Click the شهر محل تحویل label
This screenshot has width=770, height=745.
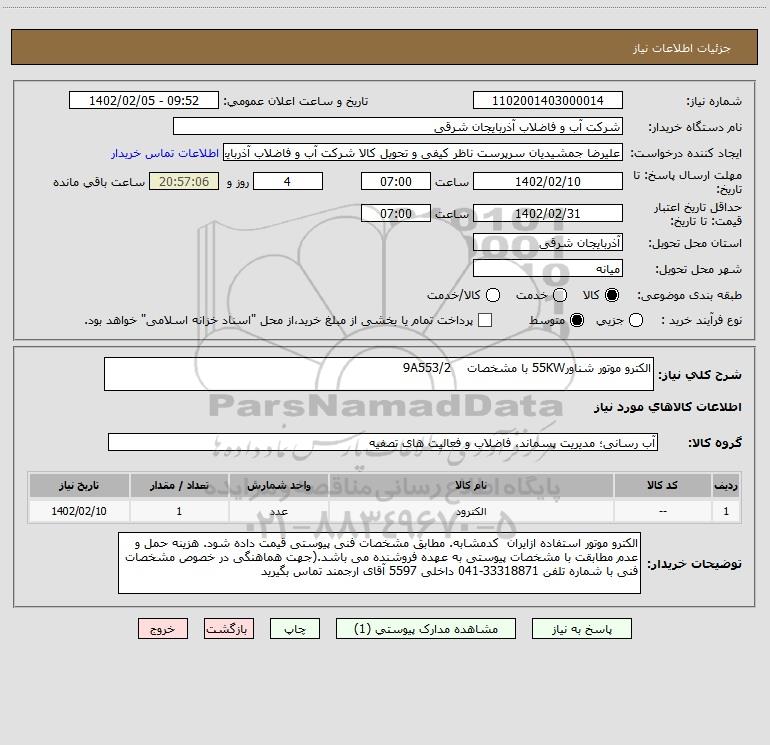tap(699, 269)
